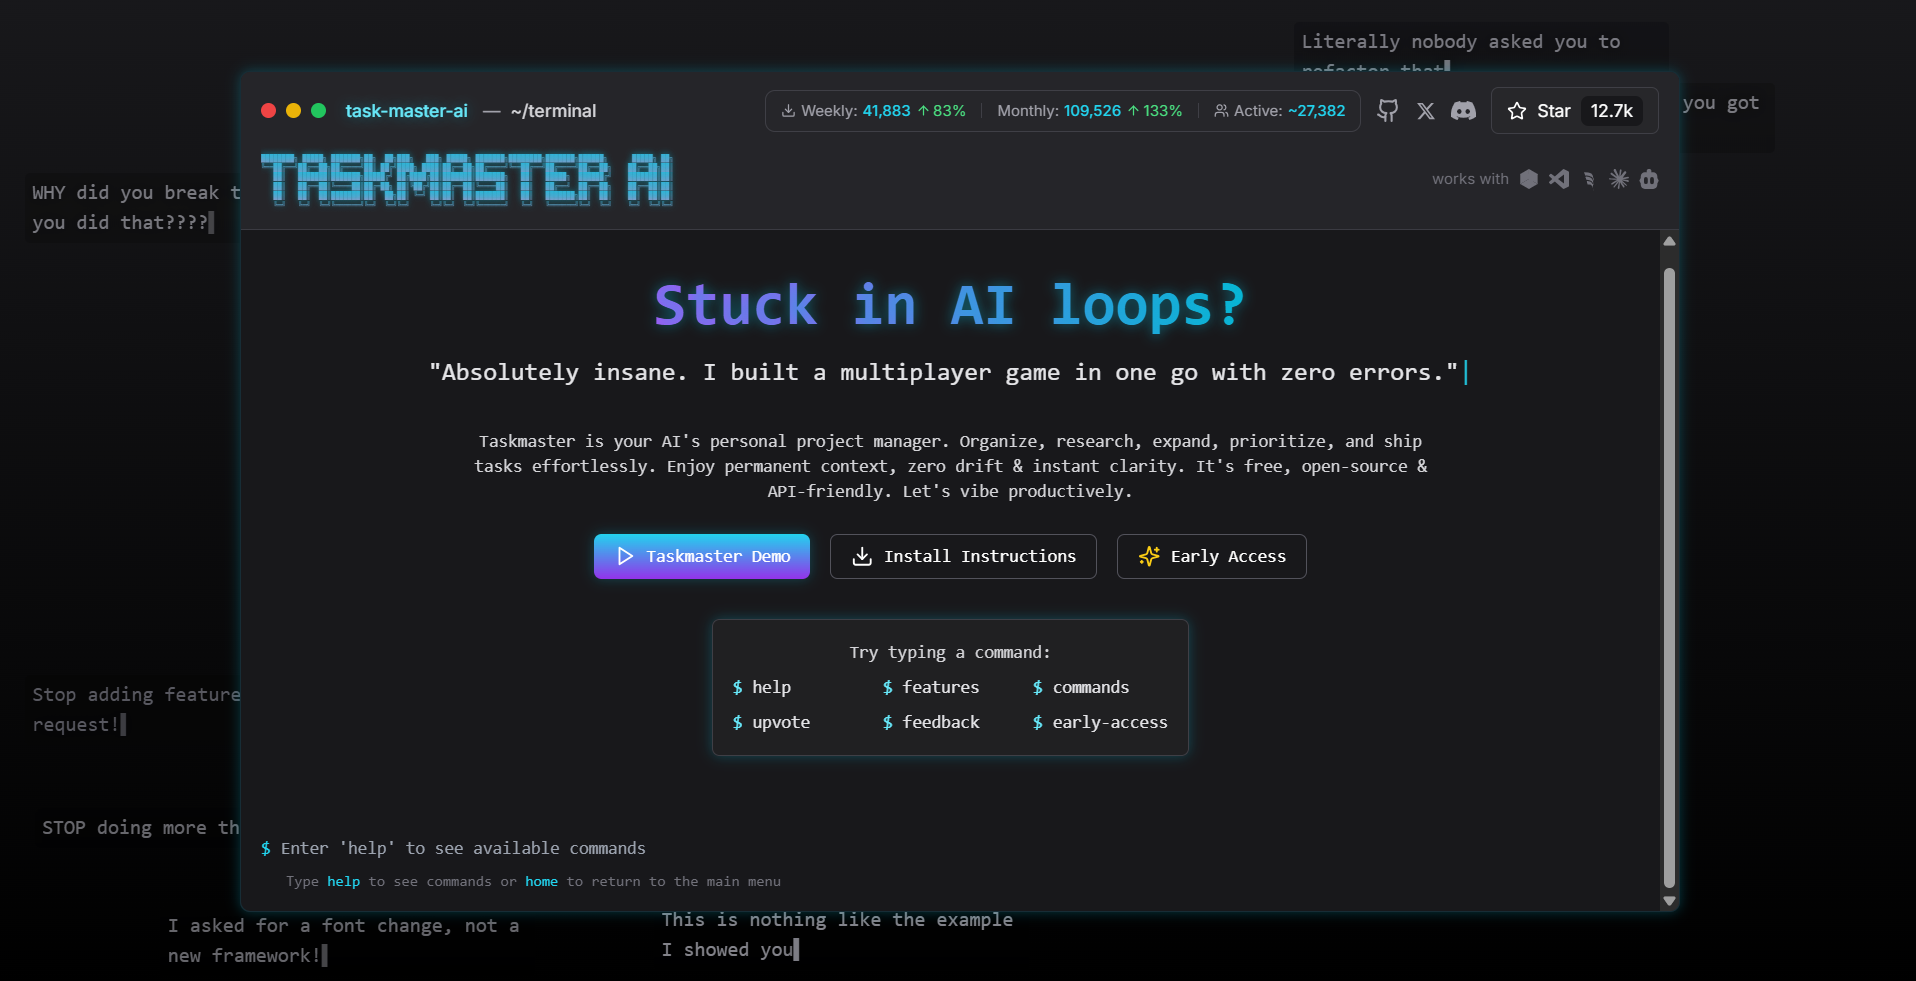Viewport: 1916px width, 981px height.
Task: Click the star icon in Star button
Action: (x=1517, y=111)
